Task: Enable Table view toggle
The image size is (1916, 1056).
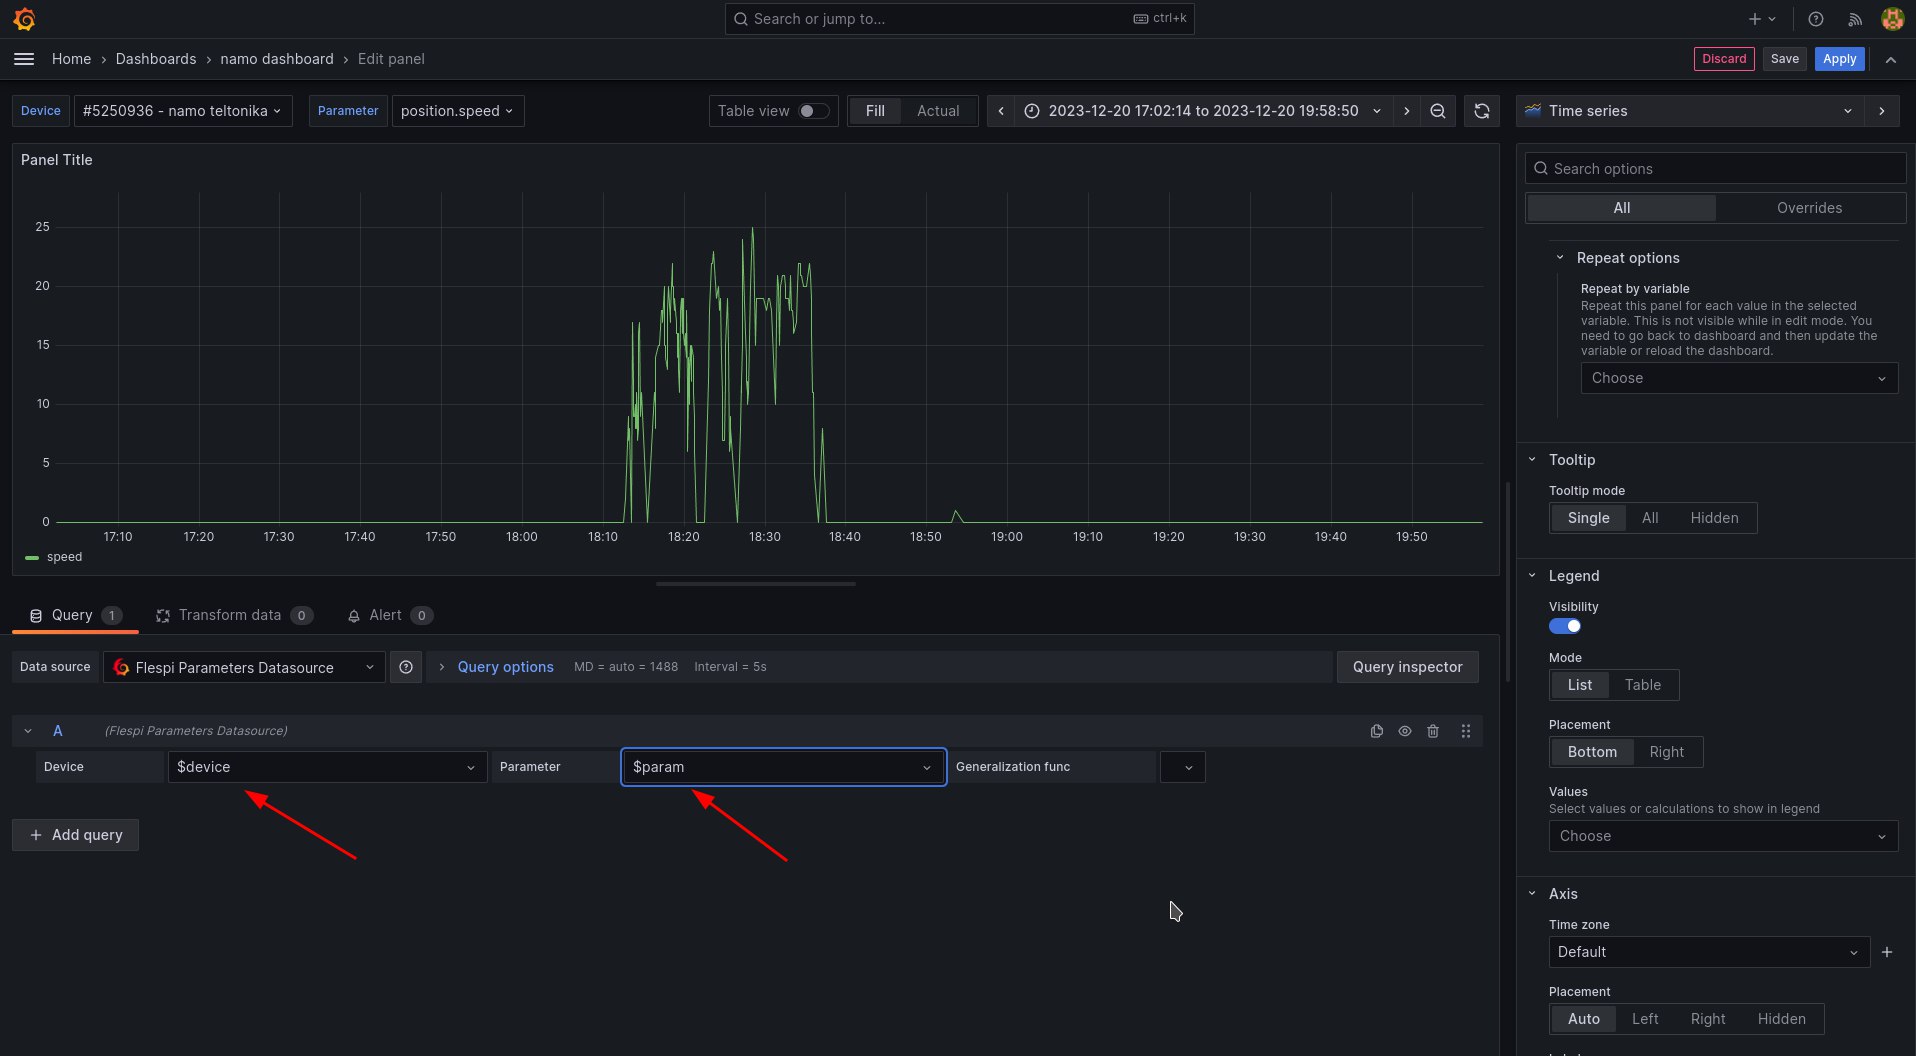Action: tap(812, 111)
